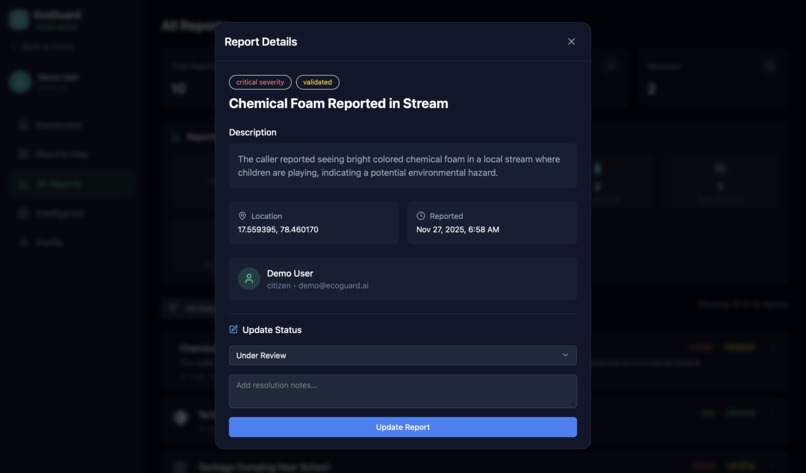This screenshot has height=473, width=806.
Task: Click the Update Status edit icon
Action: [233, 330]
